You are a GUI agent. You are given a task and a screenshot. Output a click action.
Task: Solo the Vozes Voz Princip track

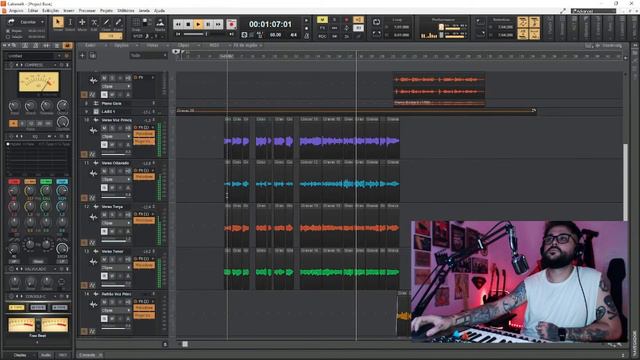[112, 128]
